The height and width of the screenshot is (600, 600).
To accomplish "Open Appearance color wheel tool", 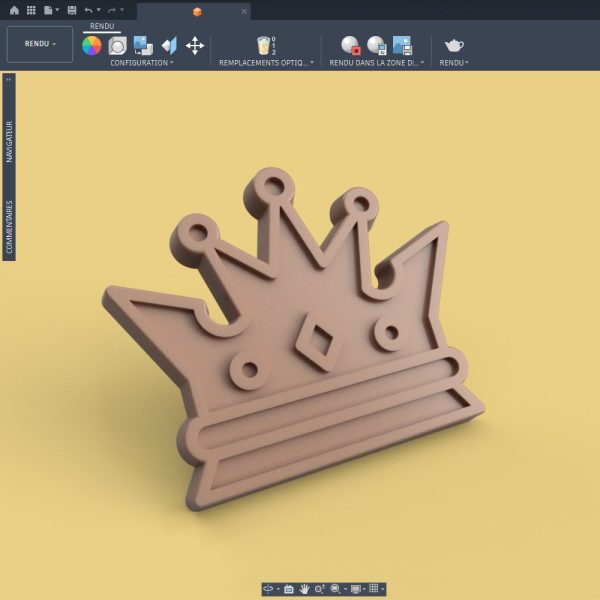I will [x=92, y=46].
